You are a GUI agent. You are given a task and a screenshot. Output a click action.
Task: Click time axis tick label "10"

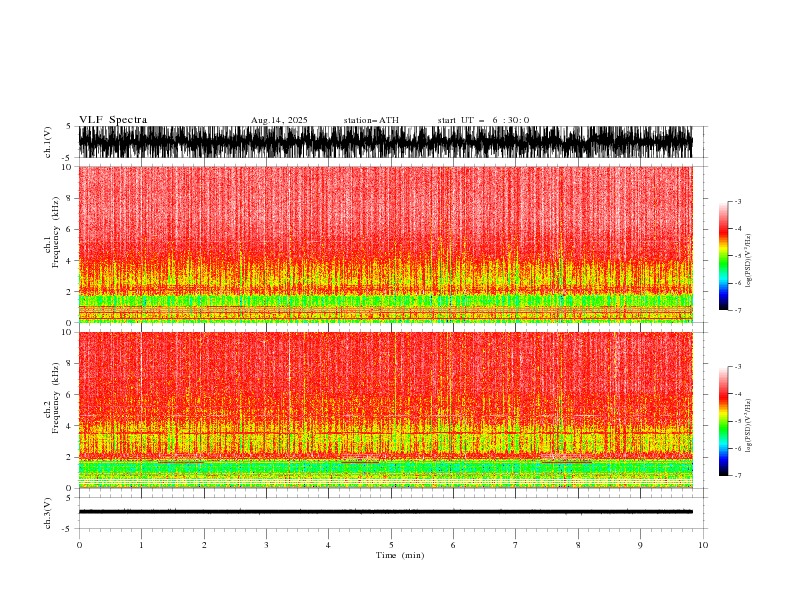703,545
